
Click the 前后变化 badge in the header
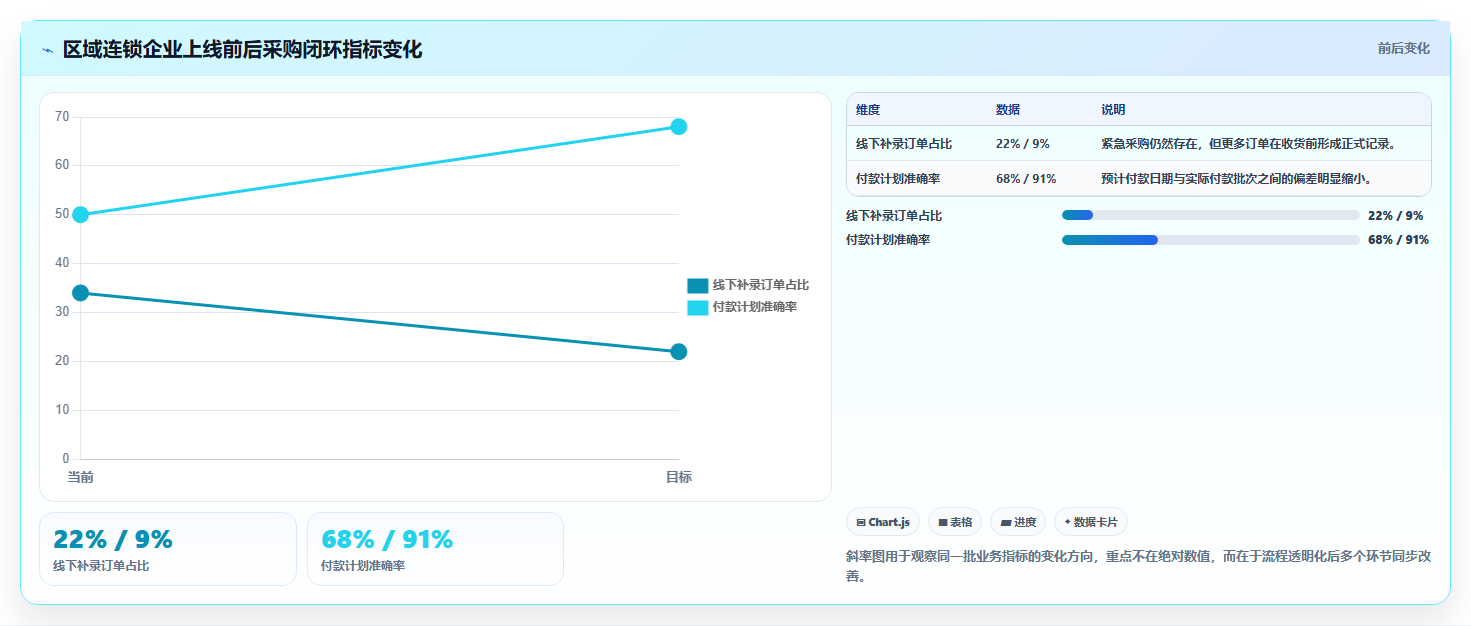(x=1403, y=48)
